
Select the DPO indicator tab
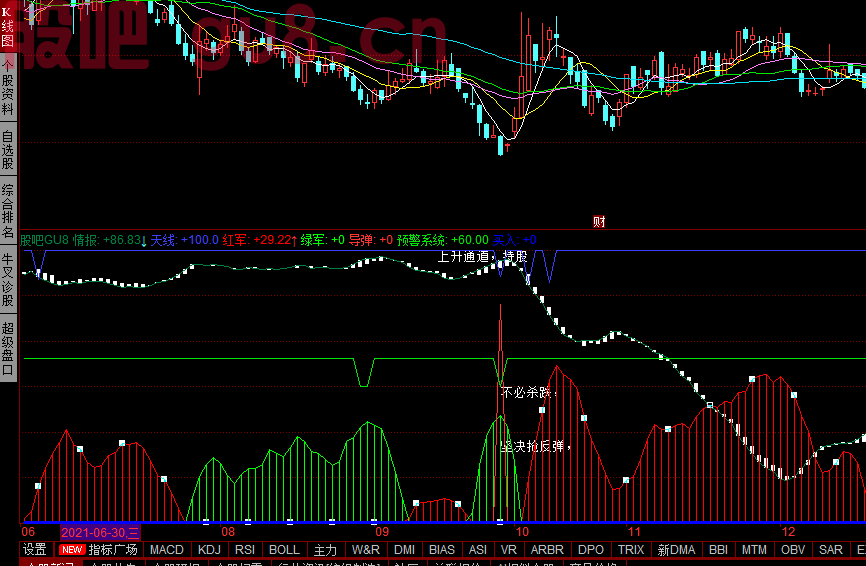pos(590,549)
